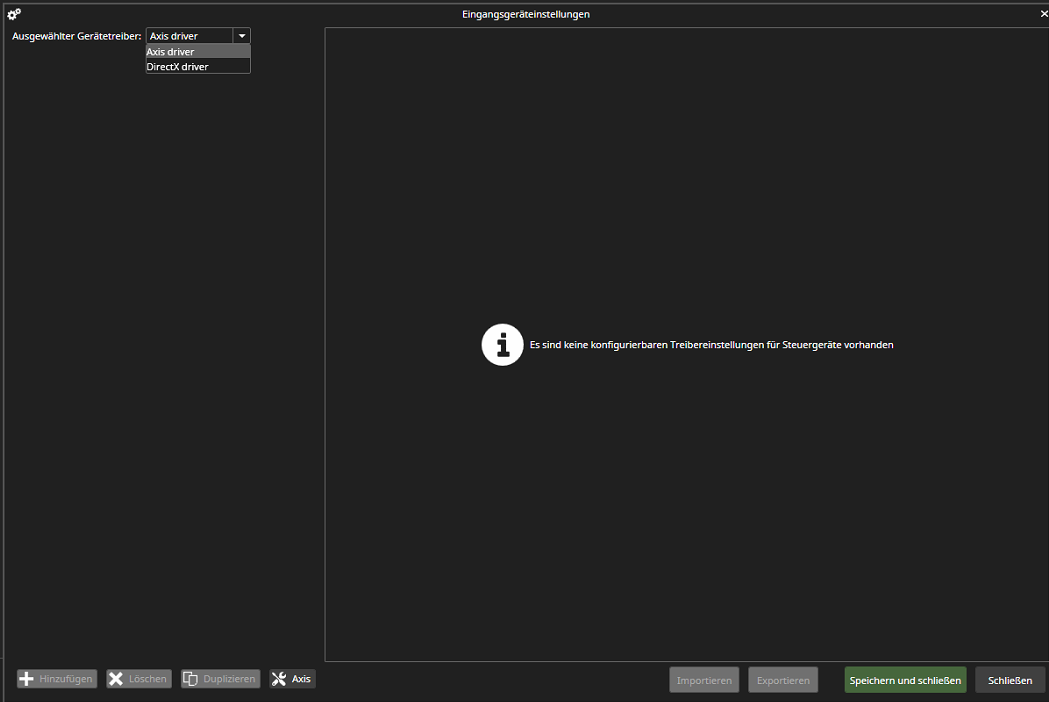Click the Schließen button

1010,680
